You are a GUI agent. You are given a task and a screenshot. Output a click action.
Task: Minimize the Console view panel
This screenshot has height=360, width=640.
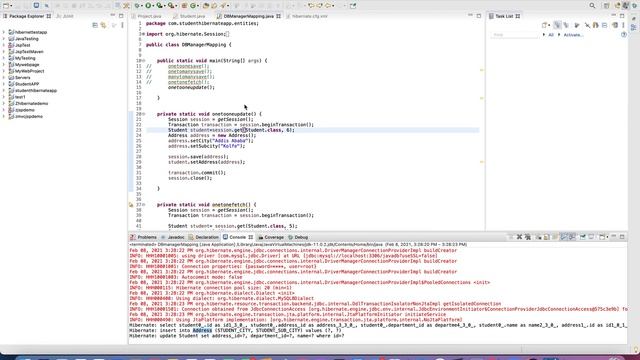click(613, 237)
